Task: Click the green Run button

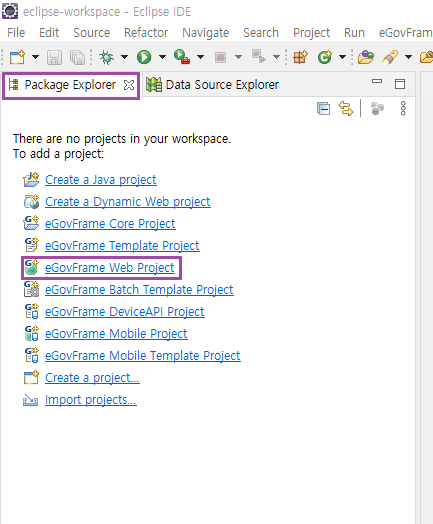Action: coord(144,57)
